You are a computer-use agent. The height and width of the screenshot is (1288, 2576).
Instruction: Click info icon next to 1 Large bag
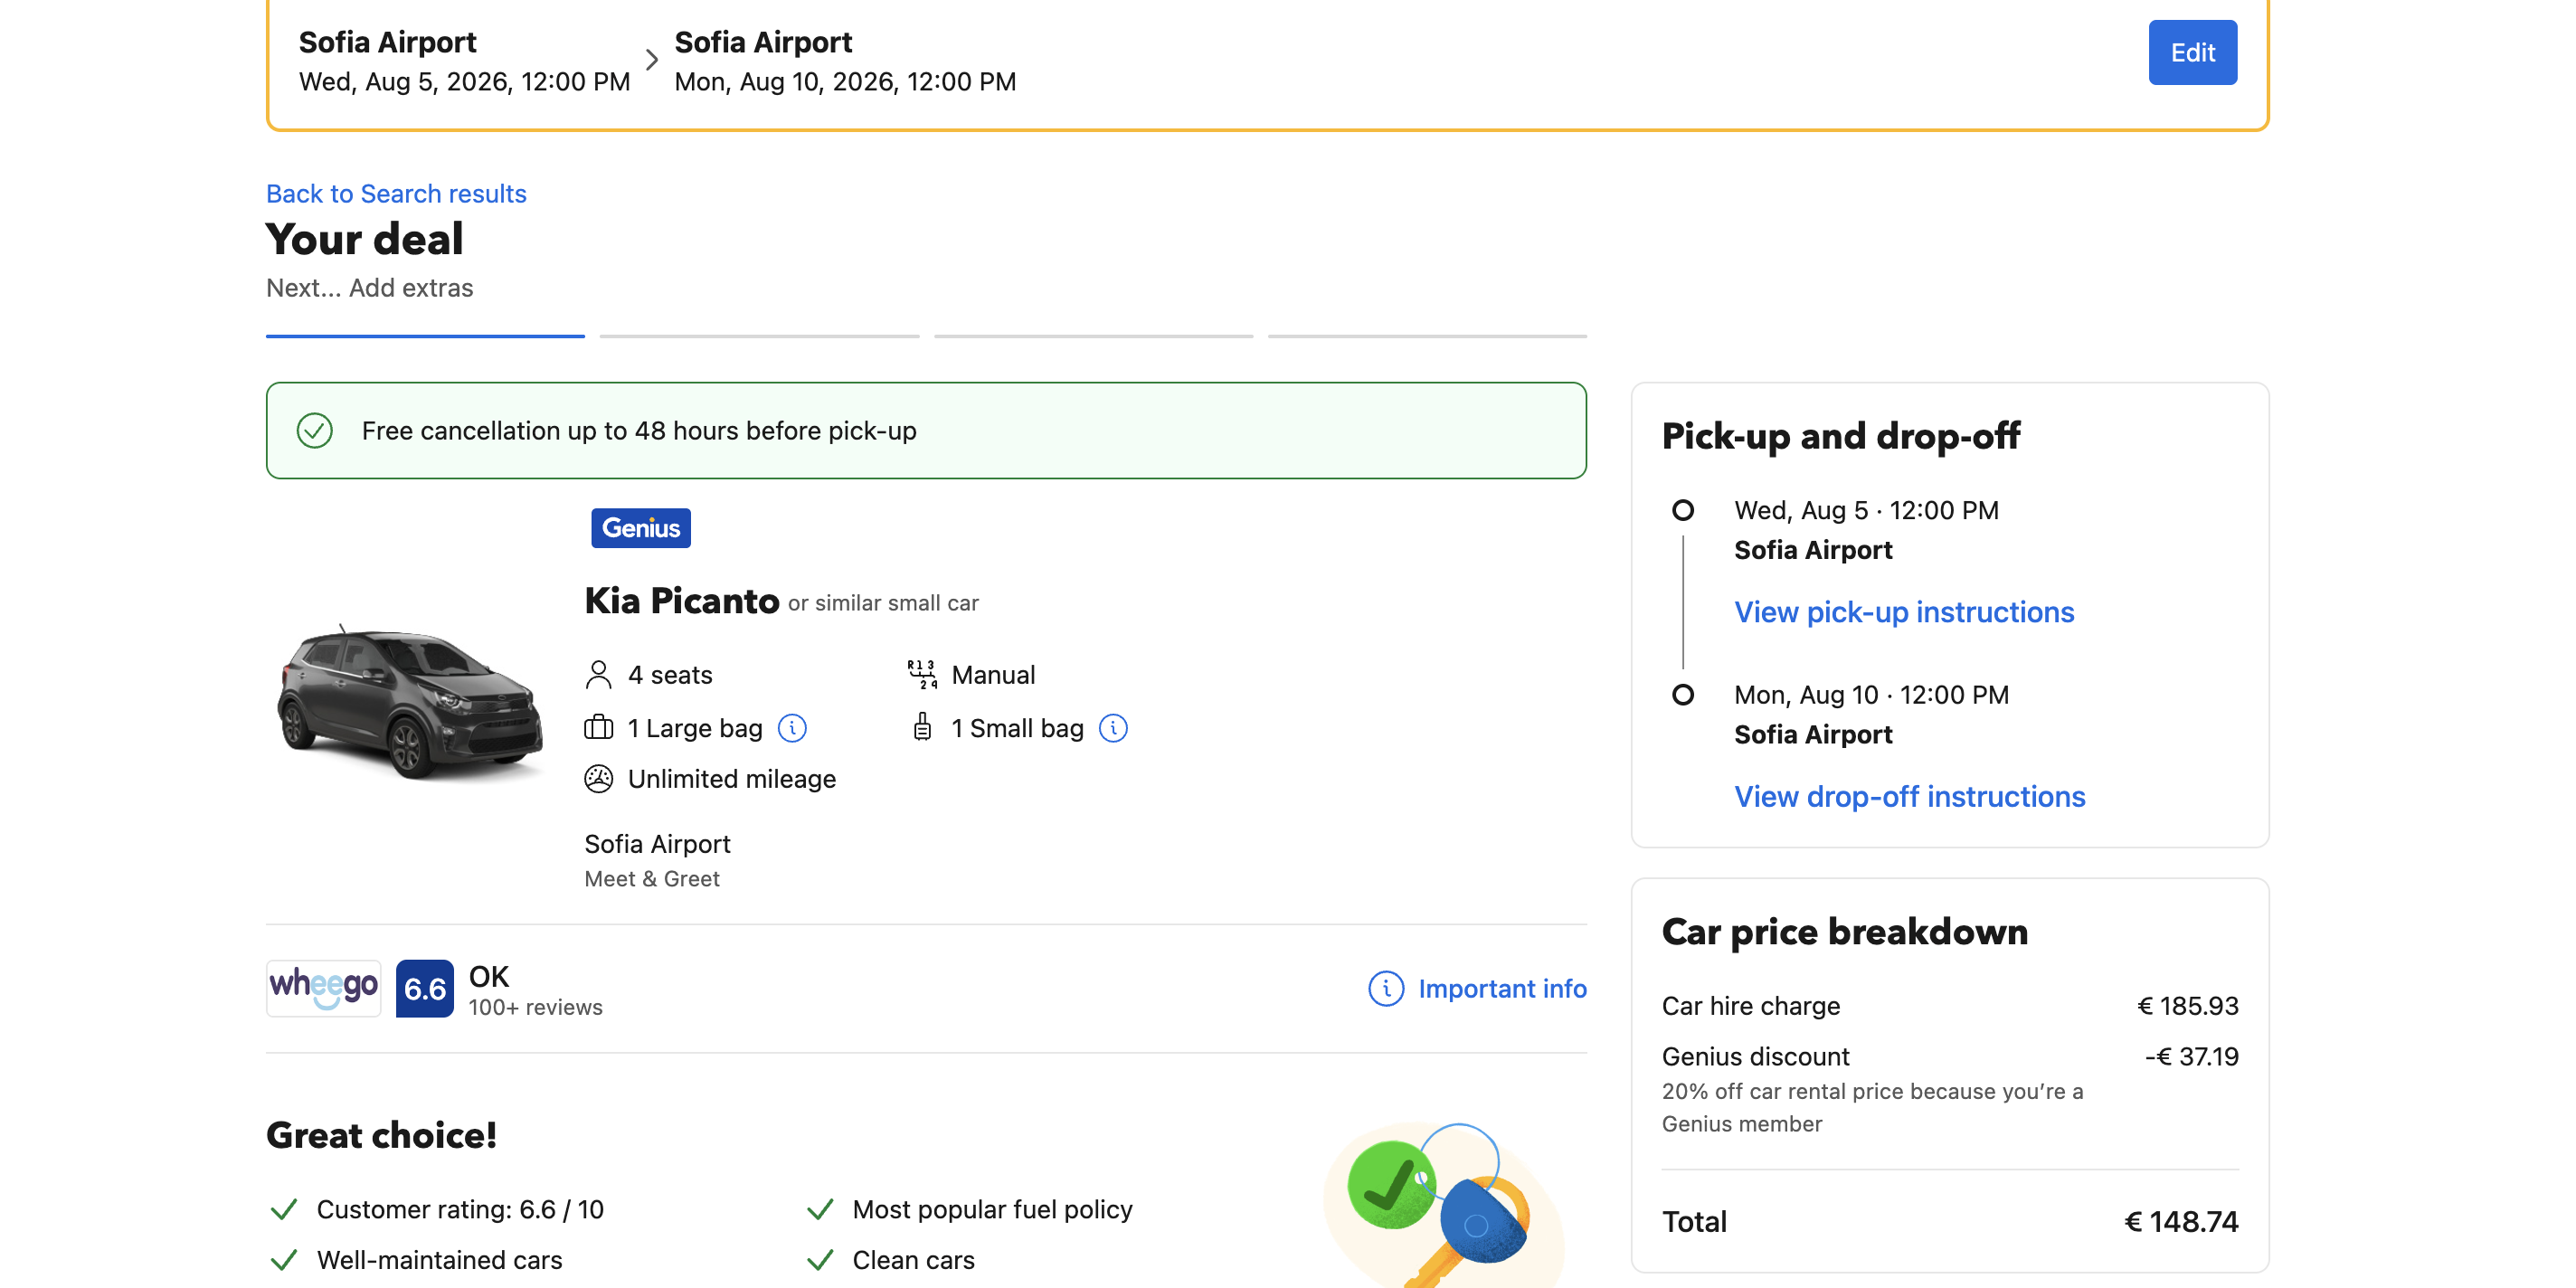(x=792, y=728)
